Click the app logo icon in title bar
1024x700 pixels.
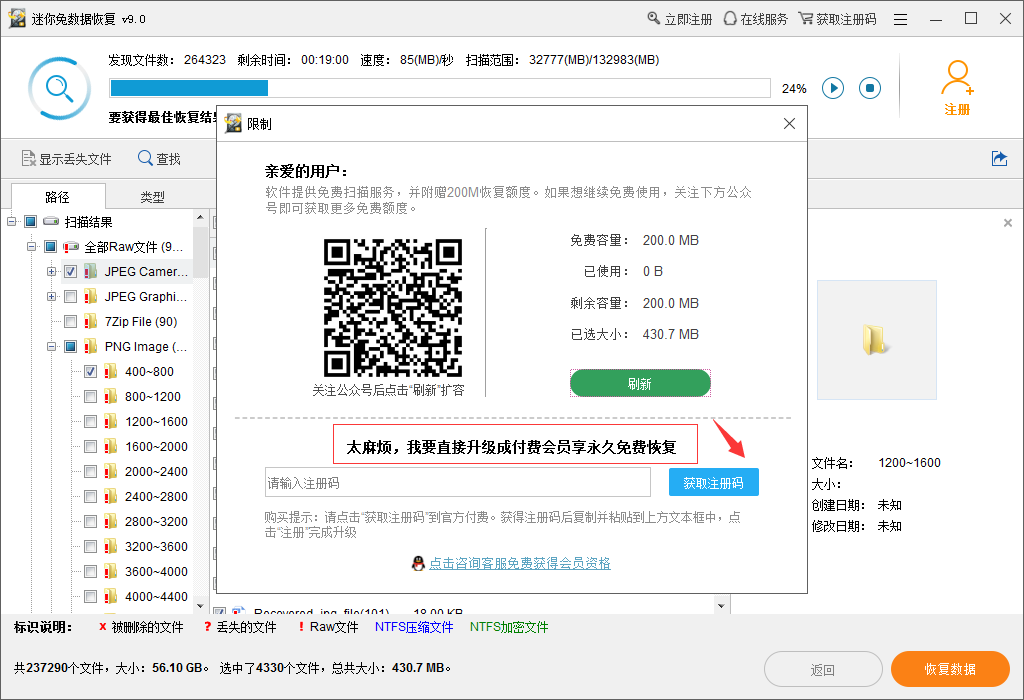pos(17,18)
